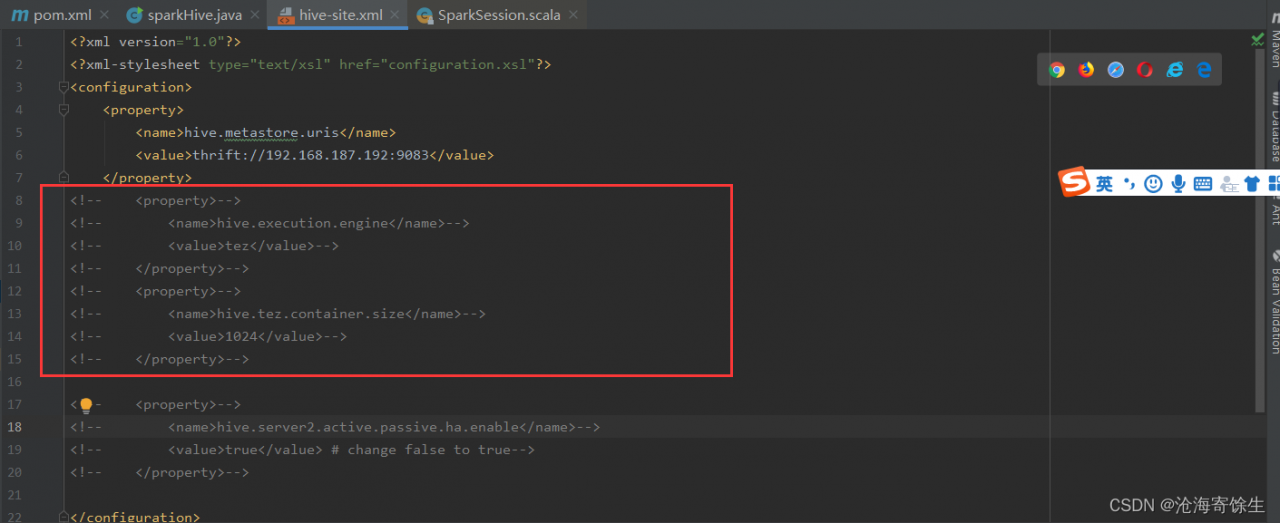Open file in Edge browser
1280x523 pixels.
[1204, 70]
